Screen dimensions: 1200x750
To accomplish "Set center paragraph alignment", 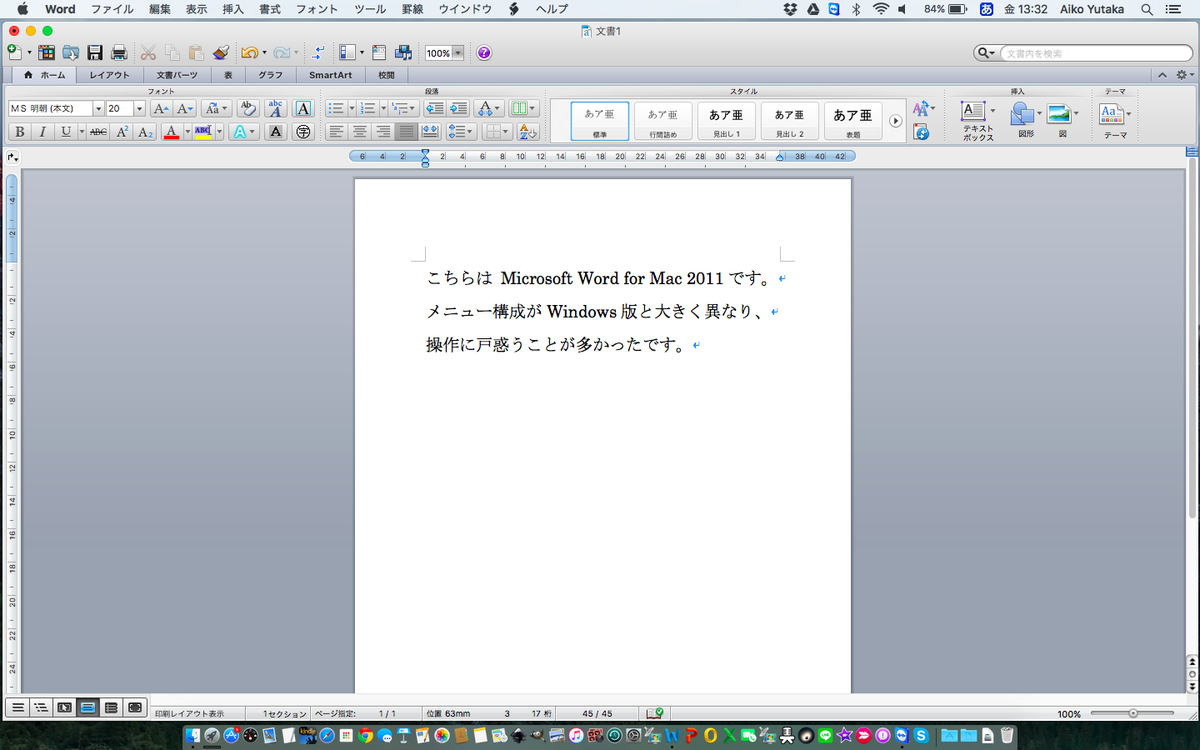I will click(360, 131).
